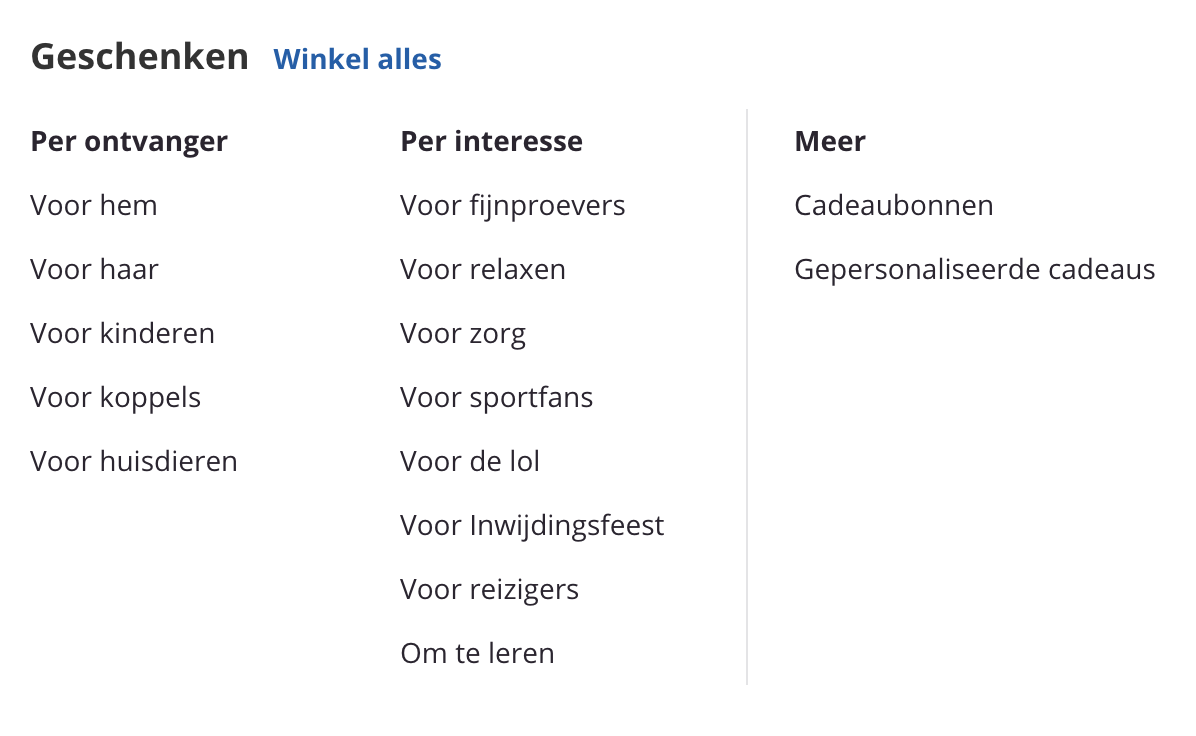Choose 'Voor koppels' gift link
The height and width of the screenshot is (736, 1196).
[116, 398]
